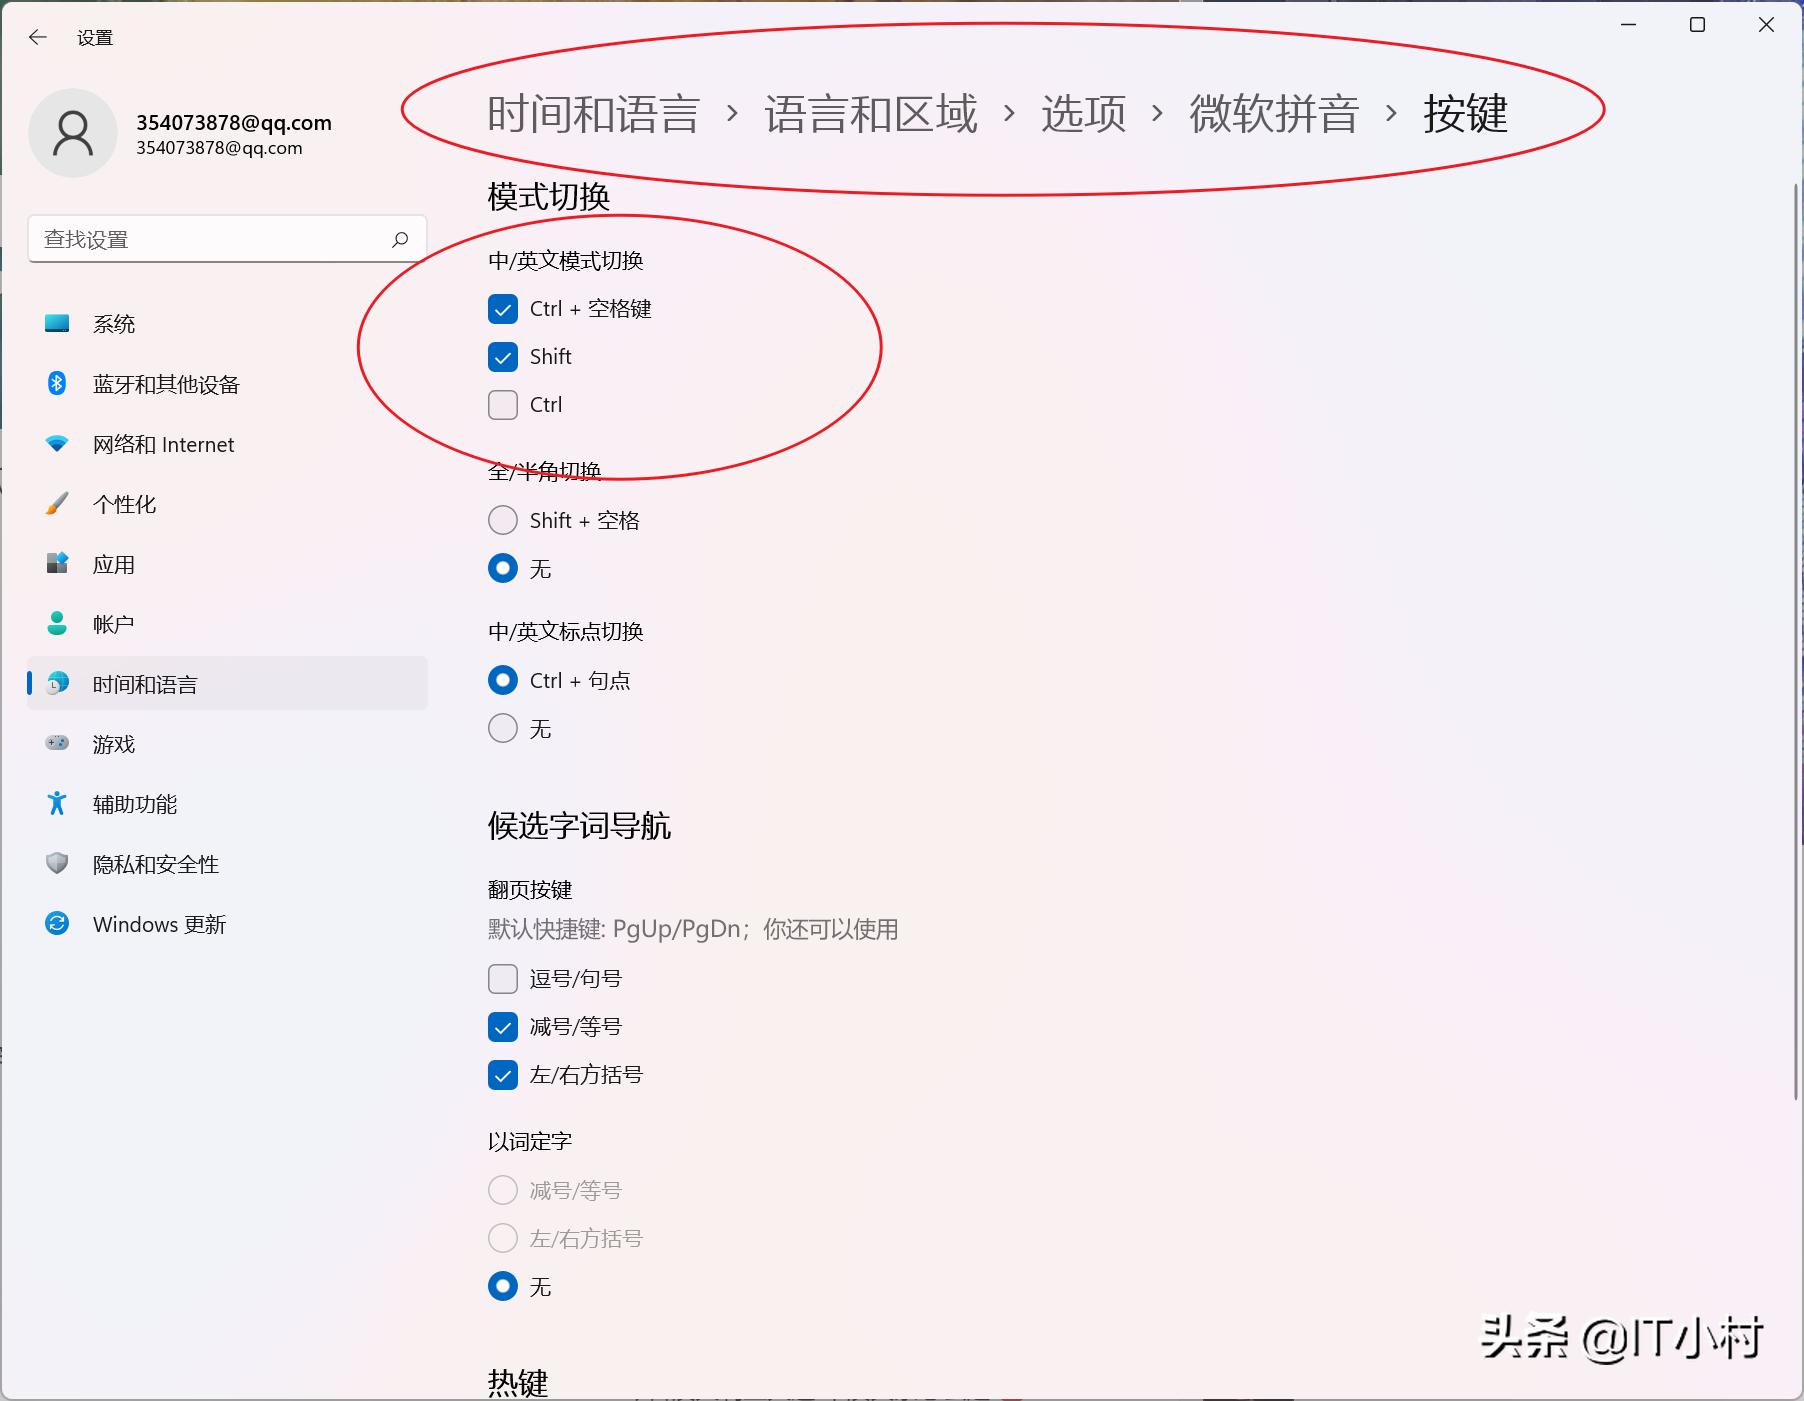Click the 游戏 gamepad icon

tap(57, 743)
